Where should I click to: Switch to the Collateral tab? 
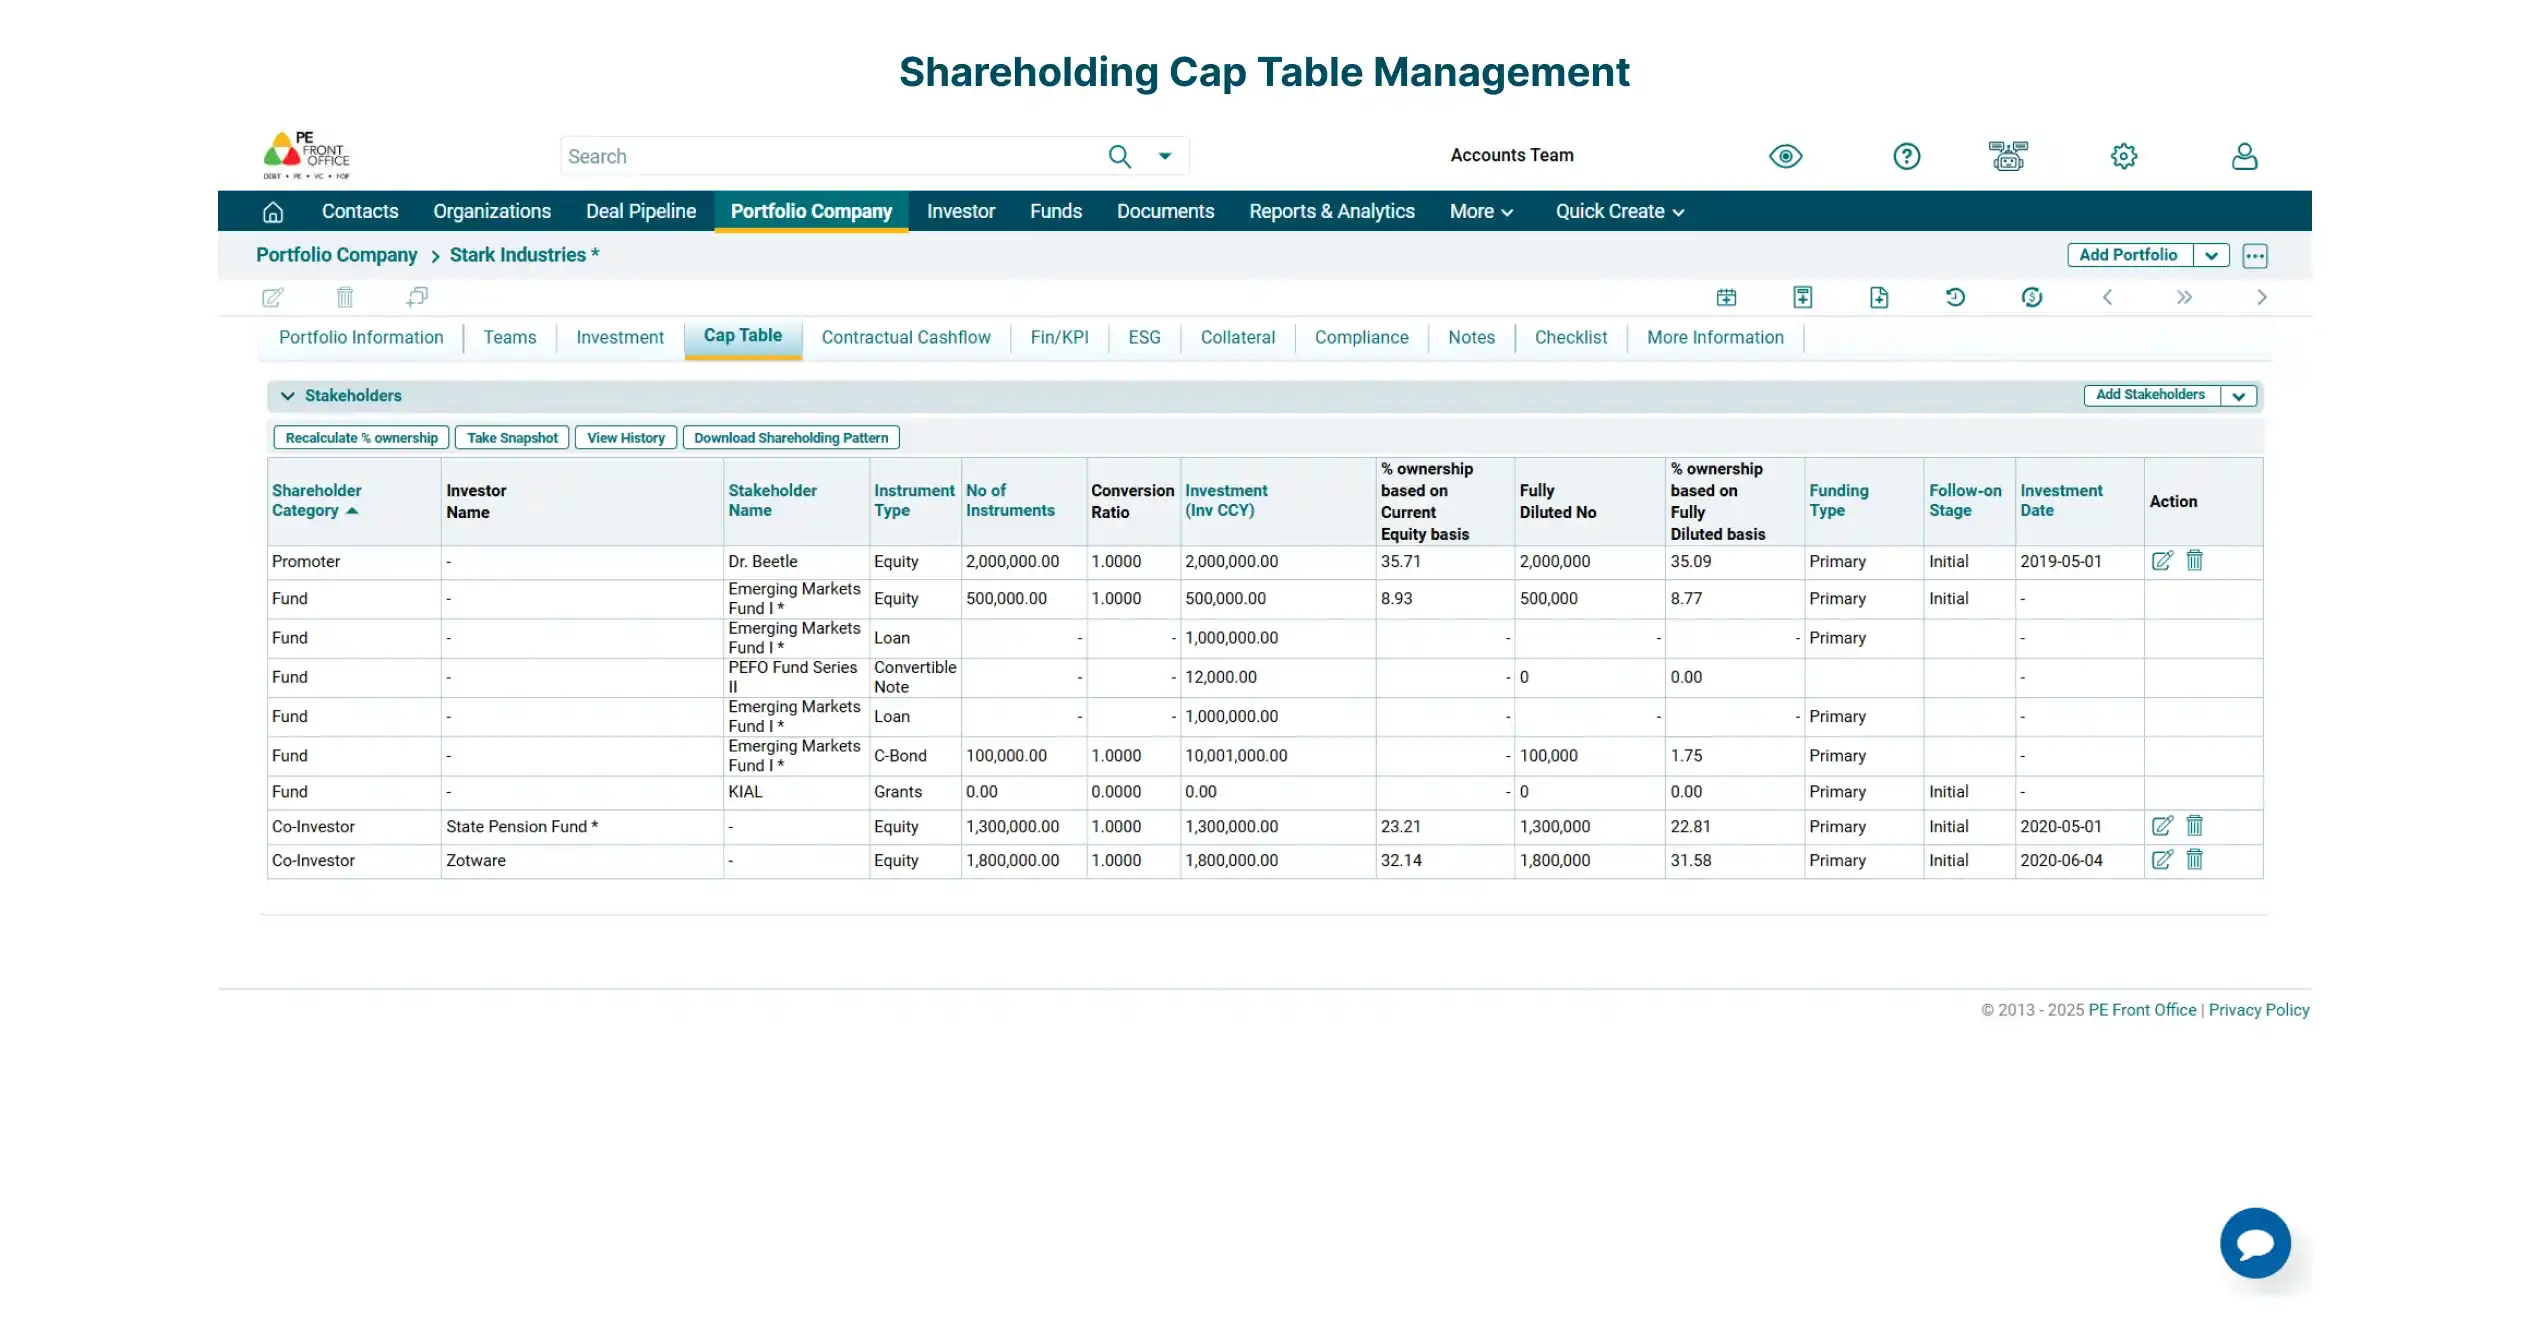pos(1237,337)
